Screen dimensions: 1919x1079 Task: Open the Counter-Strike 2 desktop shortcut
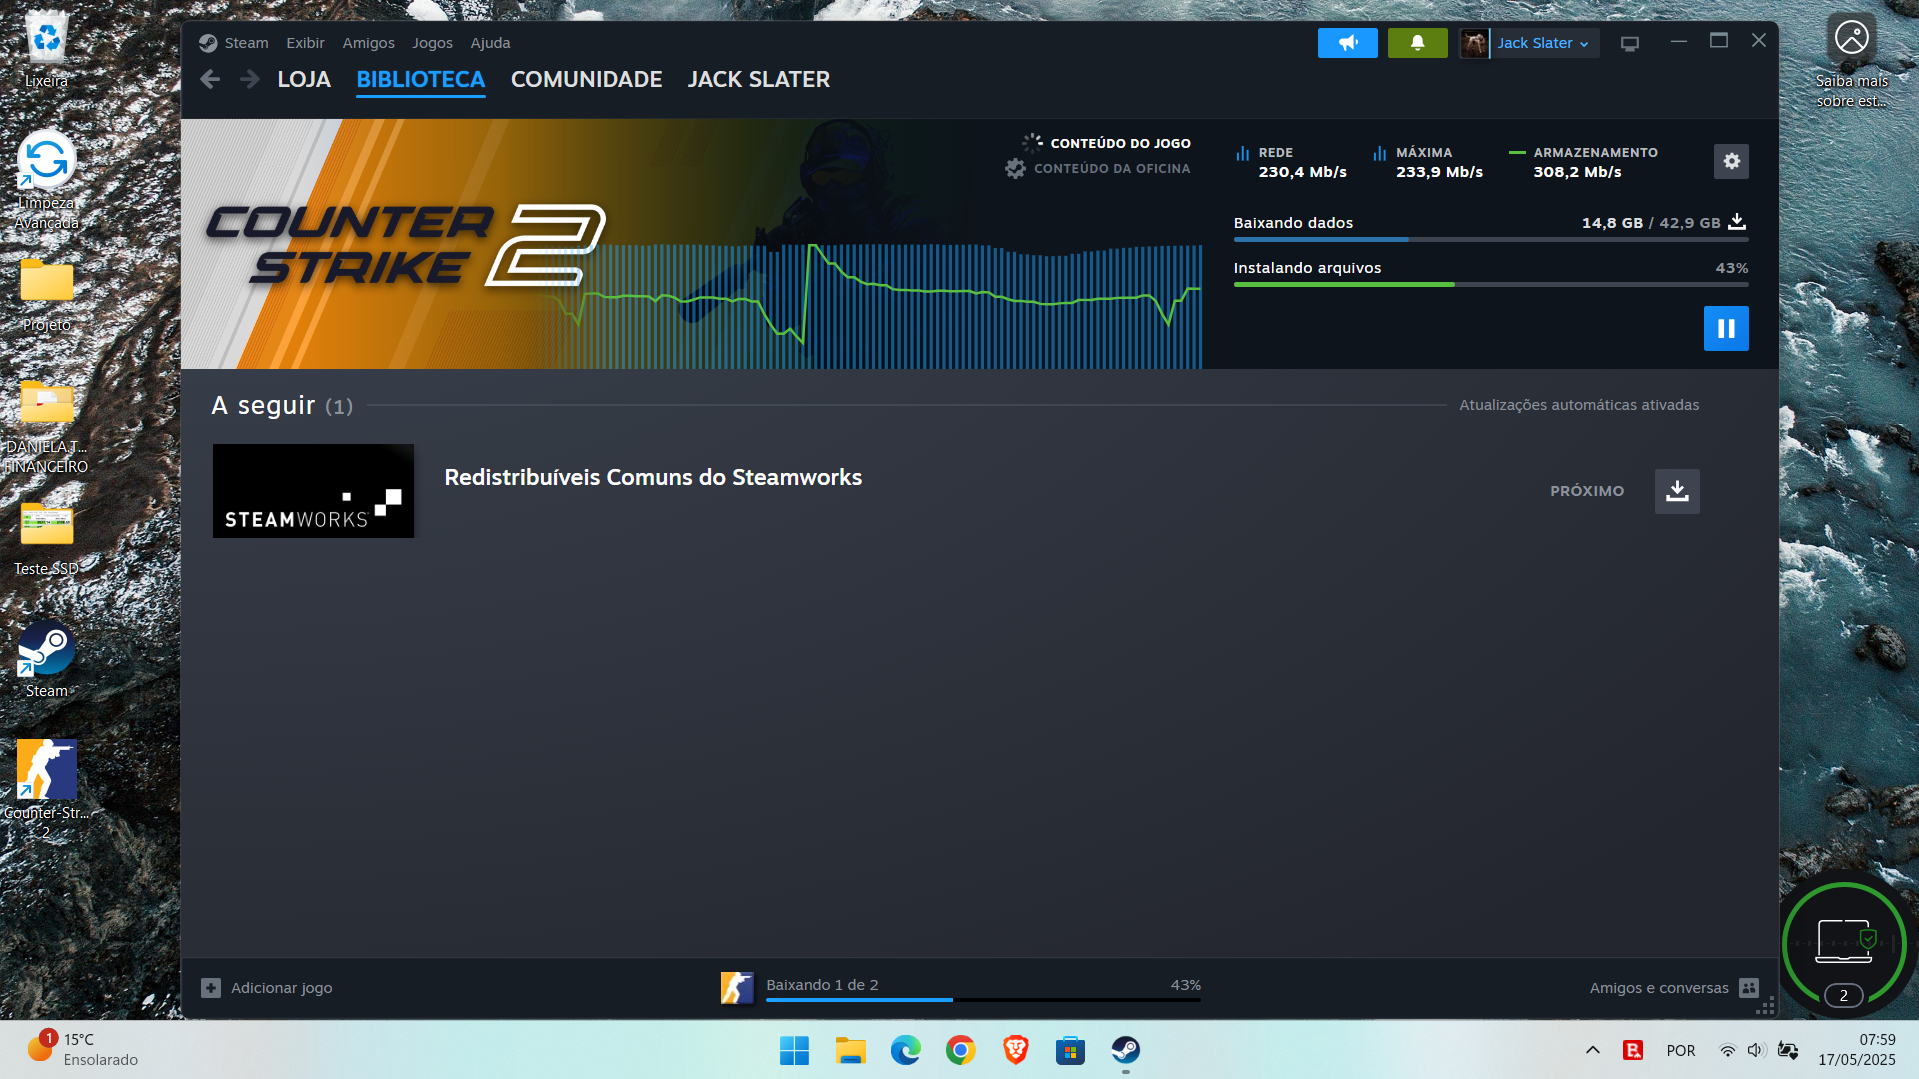pos(46,790)
